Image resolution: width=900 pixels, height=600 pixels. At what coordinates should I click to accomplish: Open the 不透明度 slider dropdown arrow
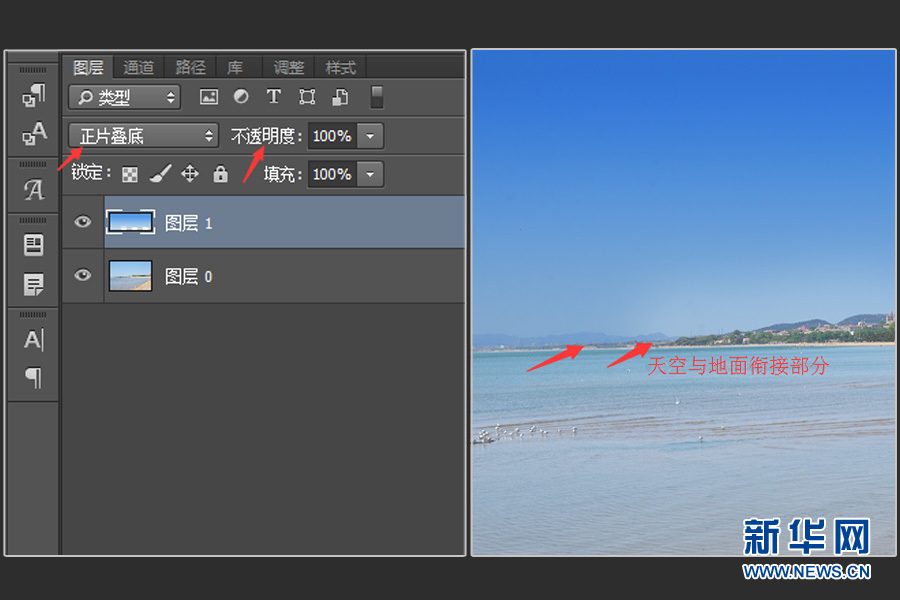370,136
